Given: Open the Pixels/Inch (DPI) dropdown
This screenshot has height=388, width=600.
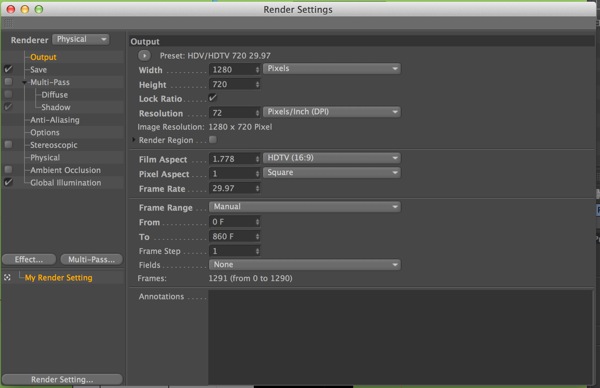Looking at the screenshot, I should click(332, 112).
